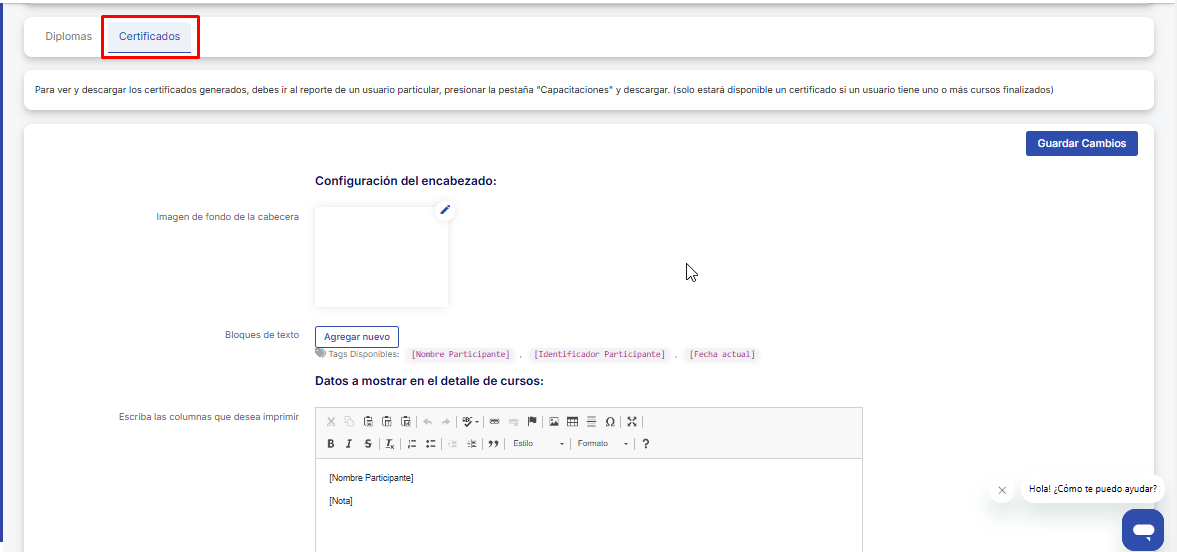Click Agregar nuevo to add a text block

(x=356, y=337)
